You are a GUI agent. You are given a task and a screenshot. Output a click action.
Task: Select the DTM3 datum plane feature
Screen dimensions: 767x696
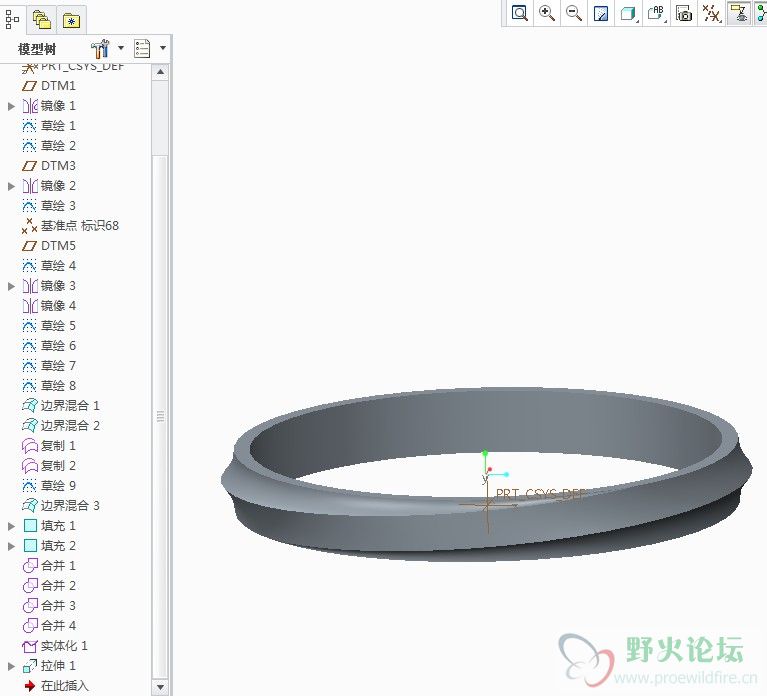pos(49,166)
